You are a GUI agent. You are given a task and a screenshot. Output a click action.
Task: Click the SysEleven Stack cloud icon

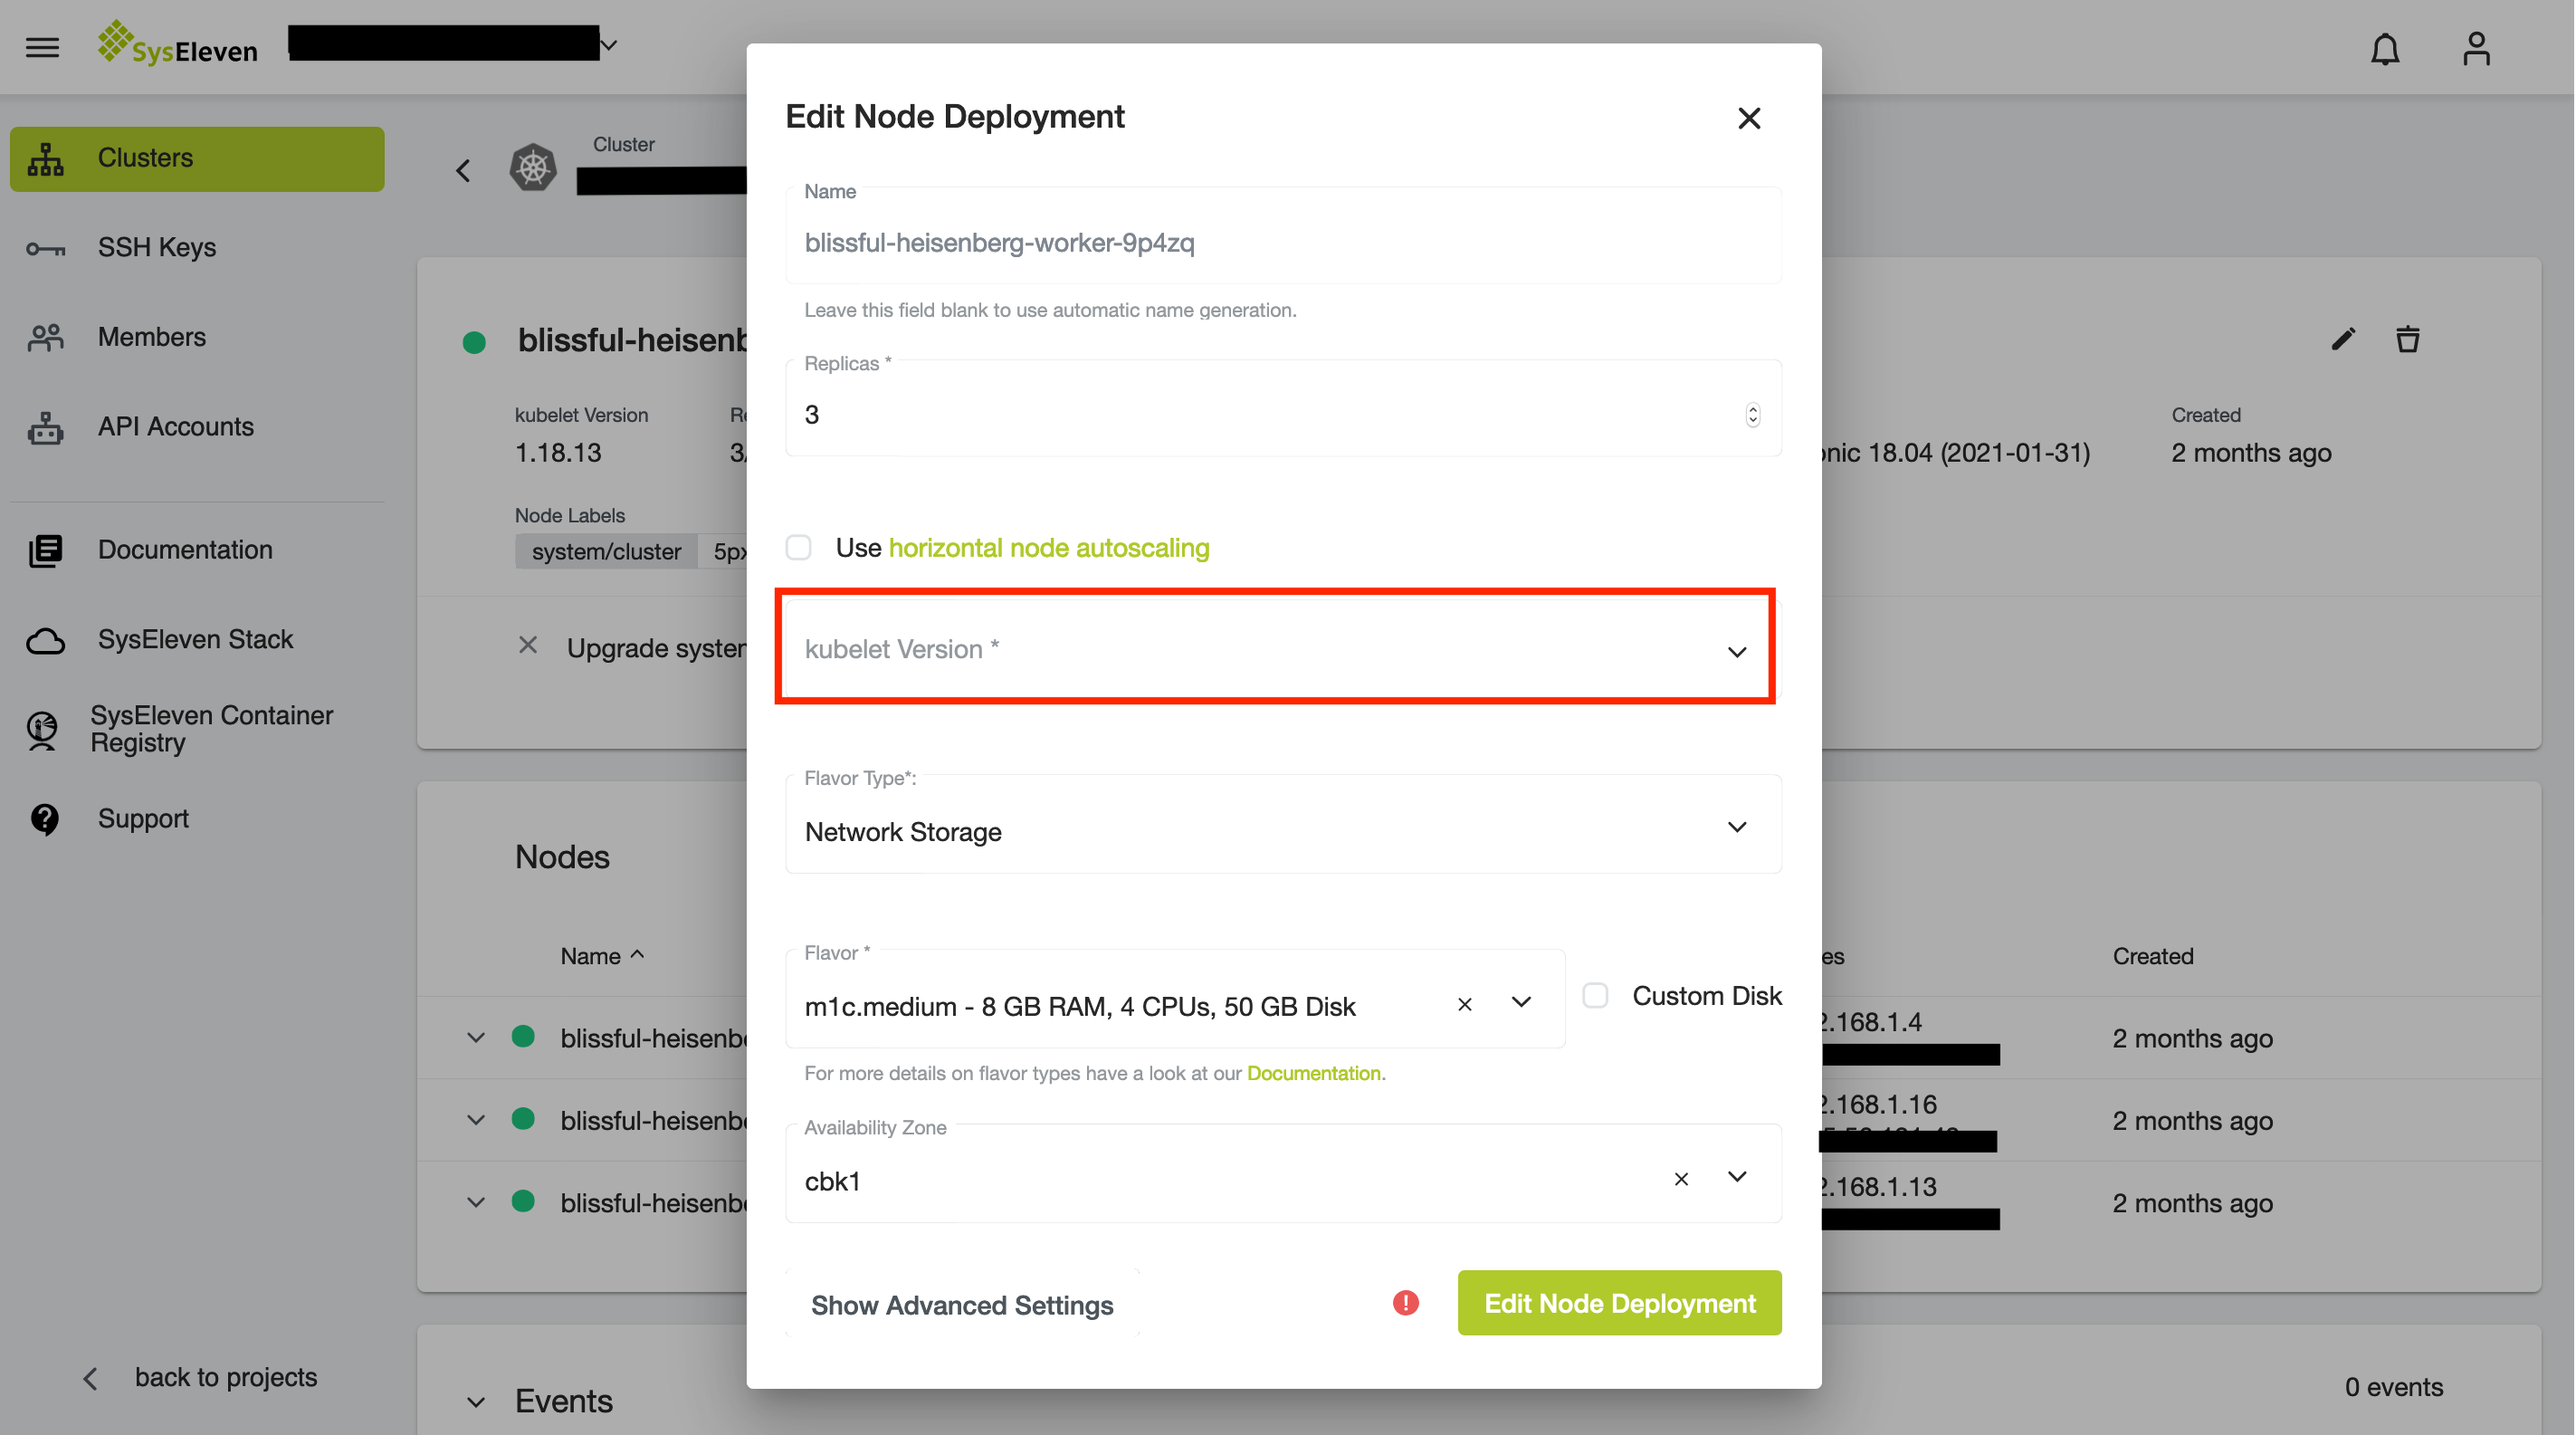click(45, 640)
